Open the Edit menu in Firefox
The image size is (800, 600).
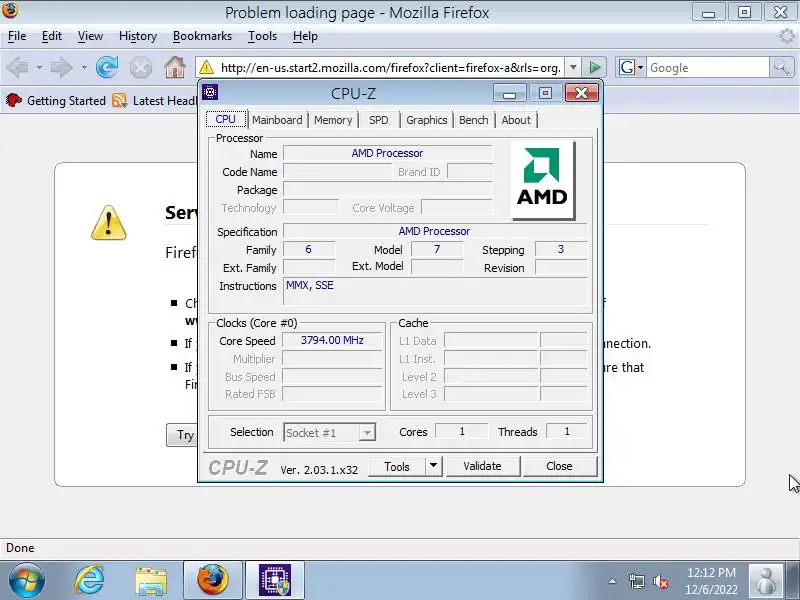point(52,36)
